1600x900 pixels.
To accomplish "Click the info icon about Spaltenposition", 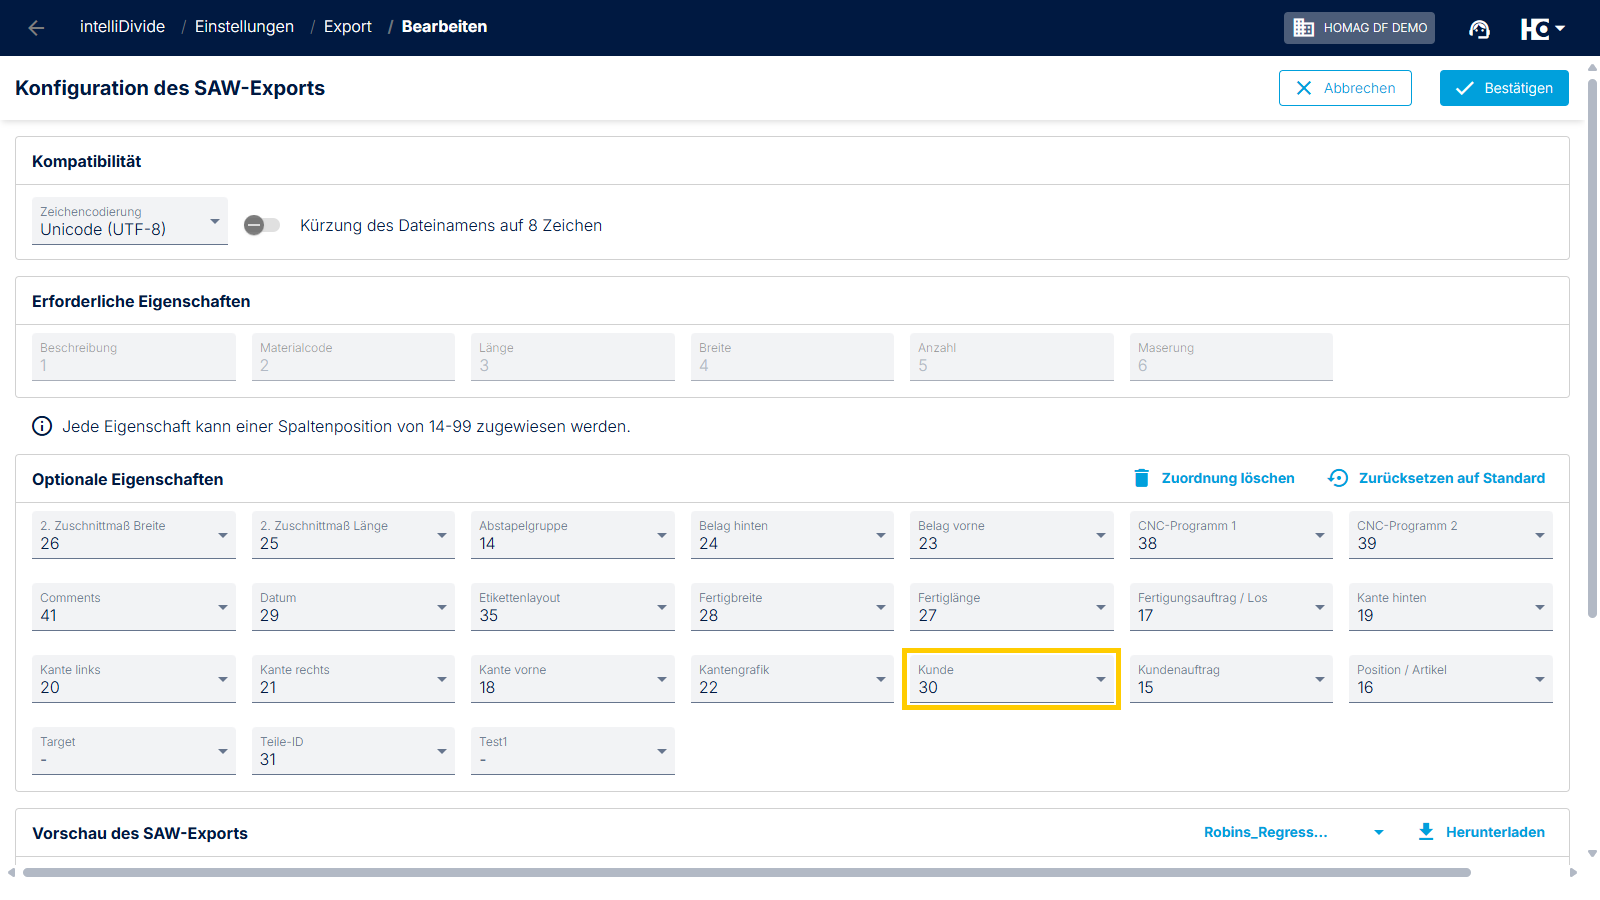I will [x=42, y=426].
